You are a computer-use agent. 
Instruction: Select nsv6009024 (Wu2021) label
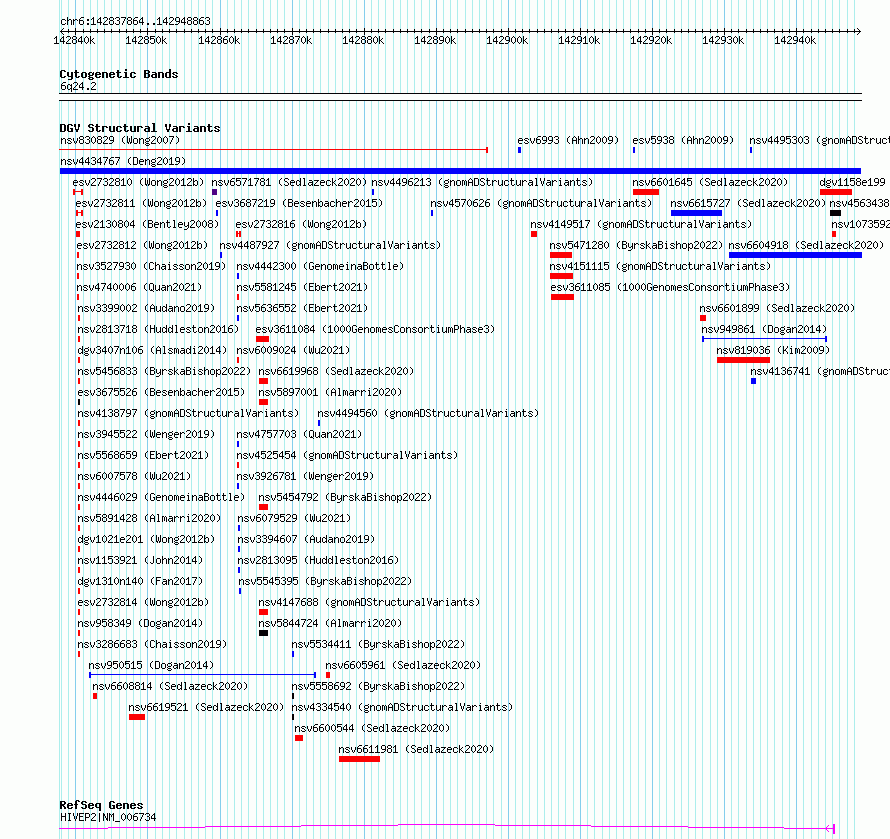(x=293, y=350)
